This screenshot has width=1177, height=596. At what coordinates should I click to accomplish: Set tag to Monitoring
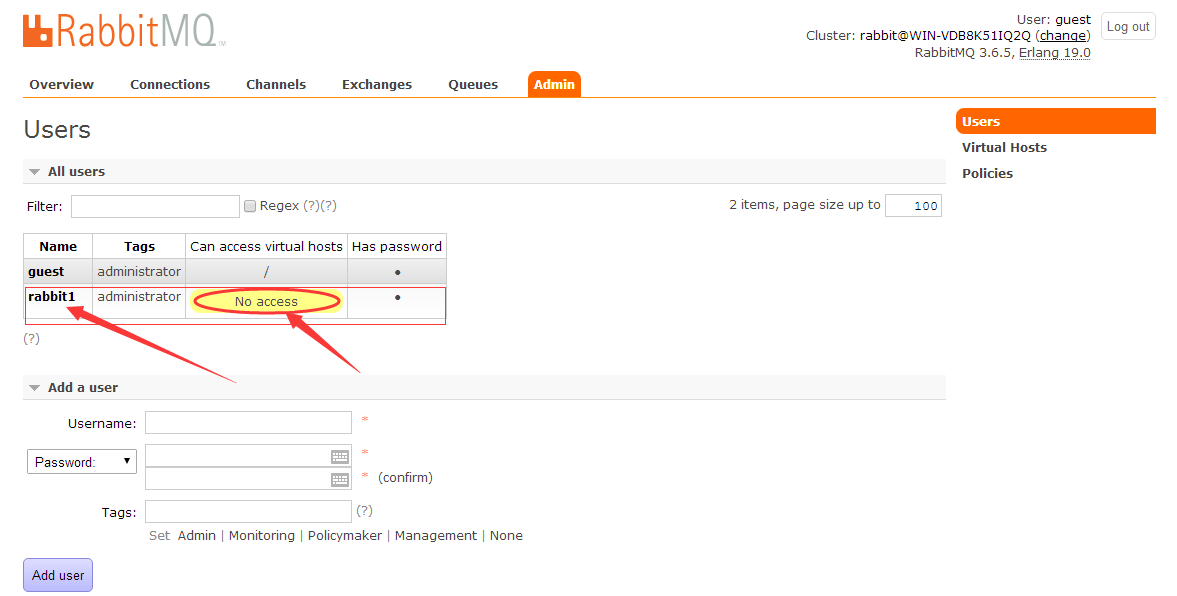tap(262, 535)
